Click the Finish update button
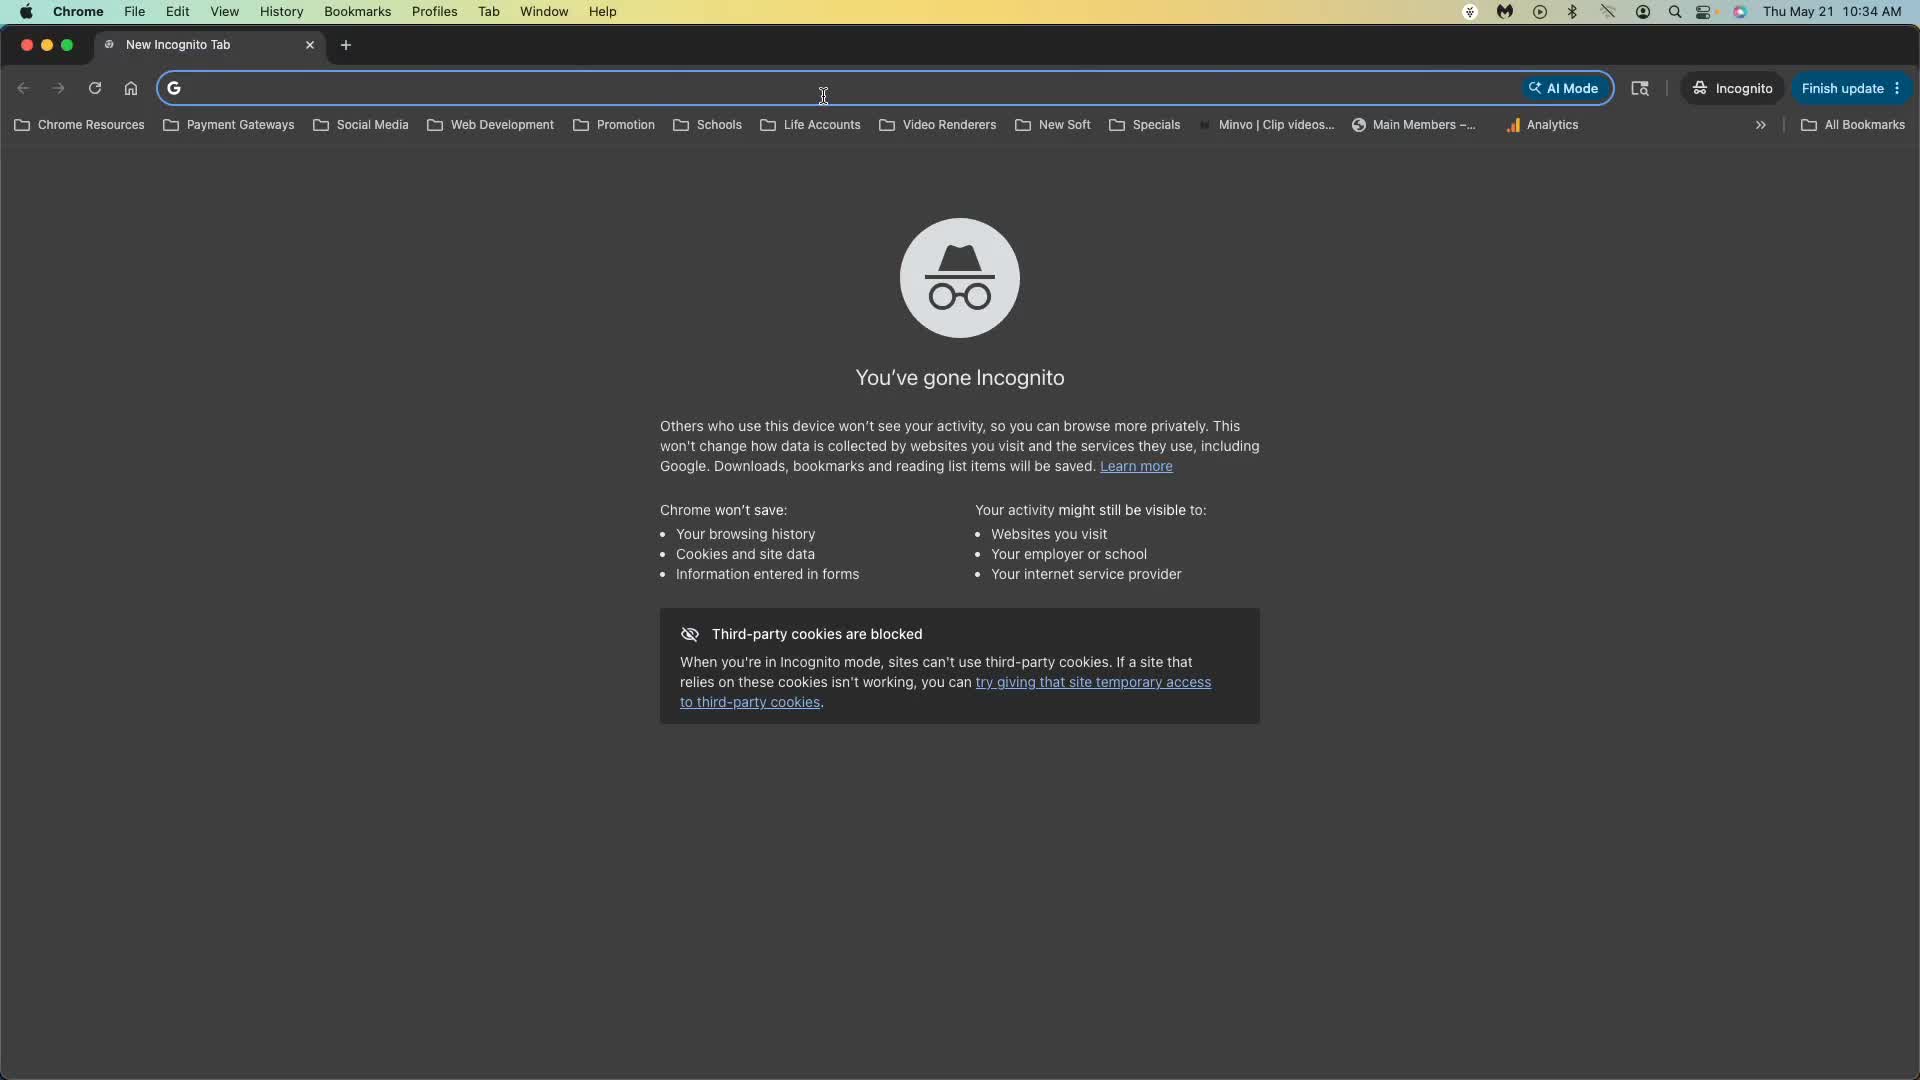Screen dimensions: 1920x1080 (1851, 88)
